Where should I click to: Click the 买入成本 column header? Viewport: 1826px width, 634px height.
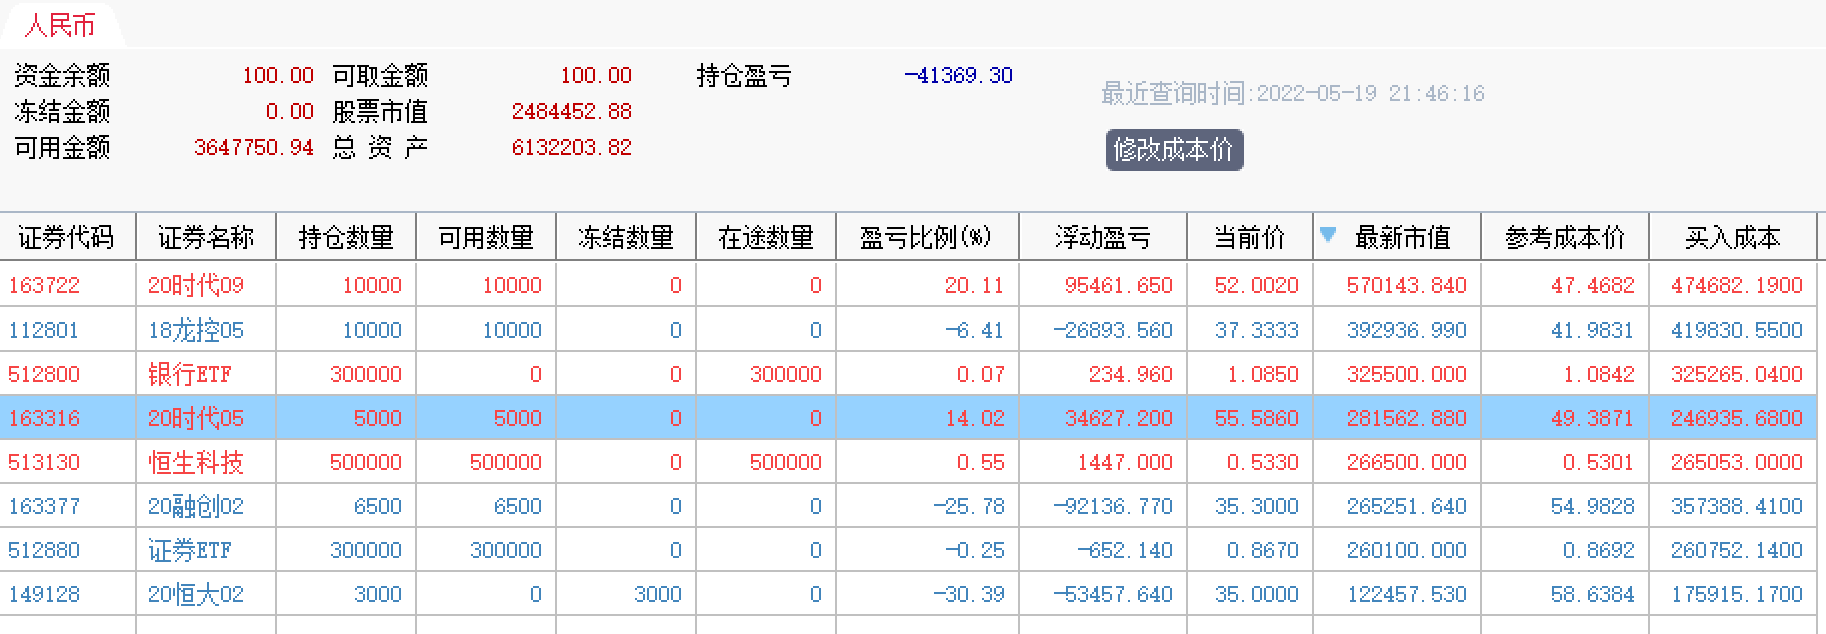tap(1733, 237)
